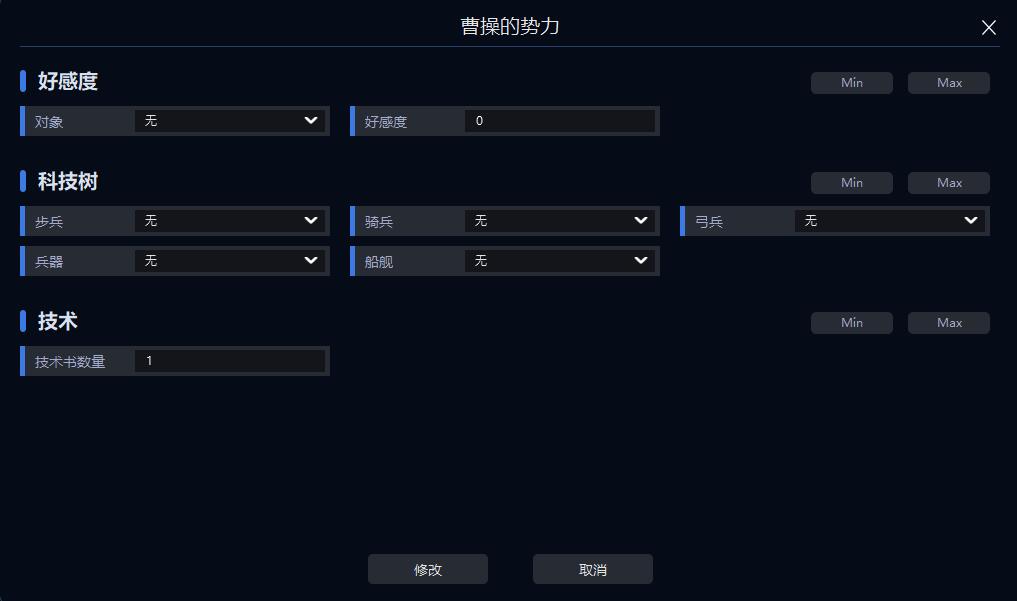Viewport: 1017px width, 601px height.
Task: Focus the 技术书数量 input field
Action: click(x=229, y=361)
